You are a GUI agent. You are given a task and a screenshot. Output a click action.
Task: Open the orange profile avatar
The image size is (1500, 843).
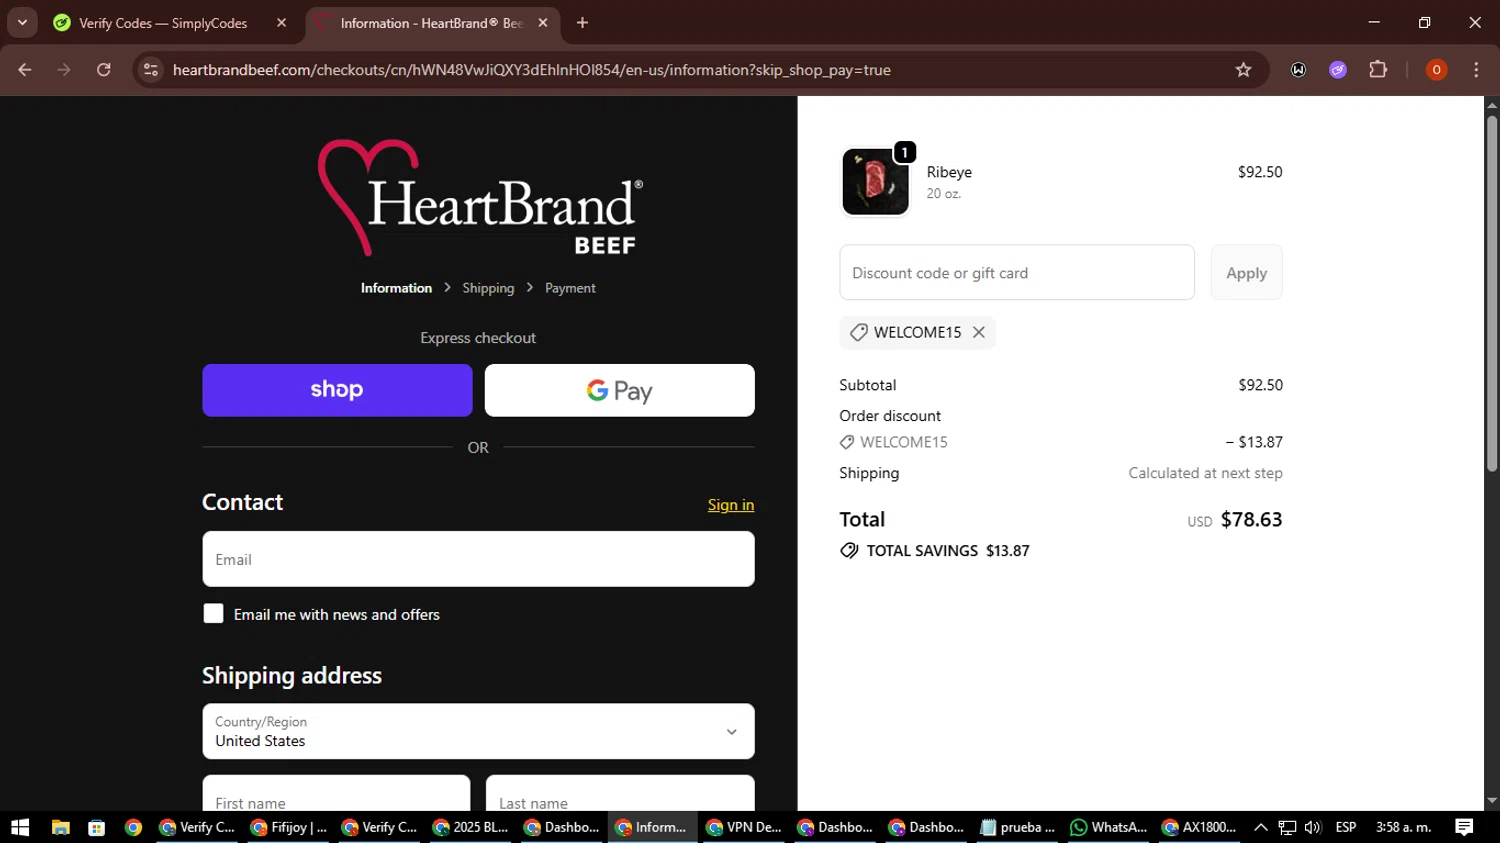pyautogui.click(x=1436, y=70)
